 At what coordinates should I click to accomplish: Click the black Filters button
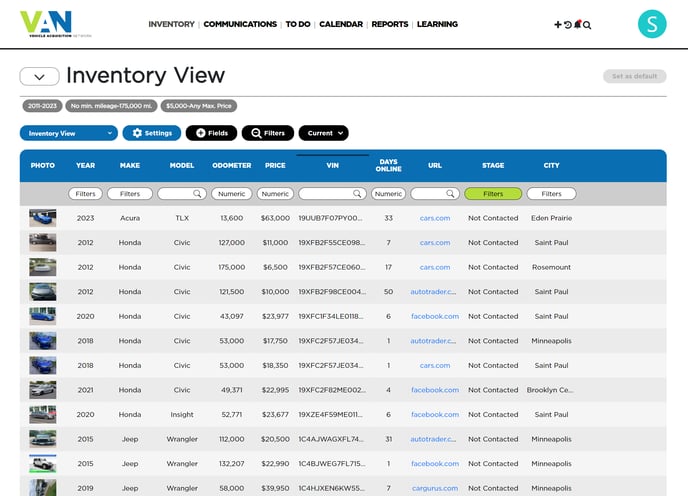267,133
